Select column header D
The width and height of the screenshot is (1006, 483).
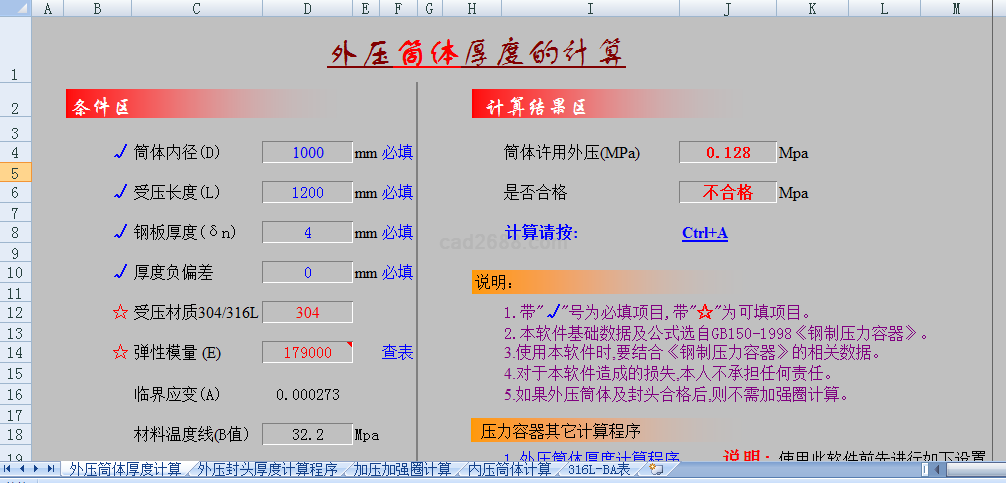(x=307, y=8)
